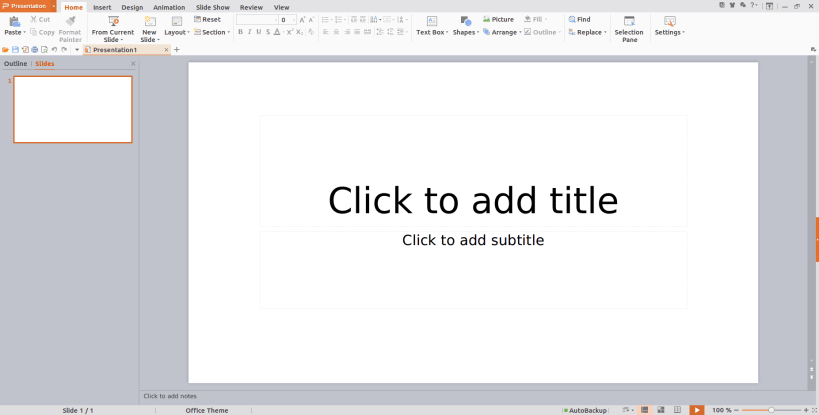Open the Presentation application menu arrow

[53, 6]
